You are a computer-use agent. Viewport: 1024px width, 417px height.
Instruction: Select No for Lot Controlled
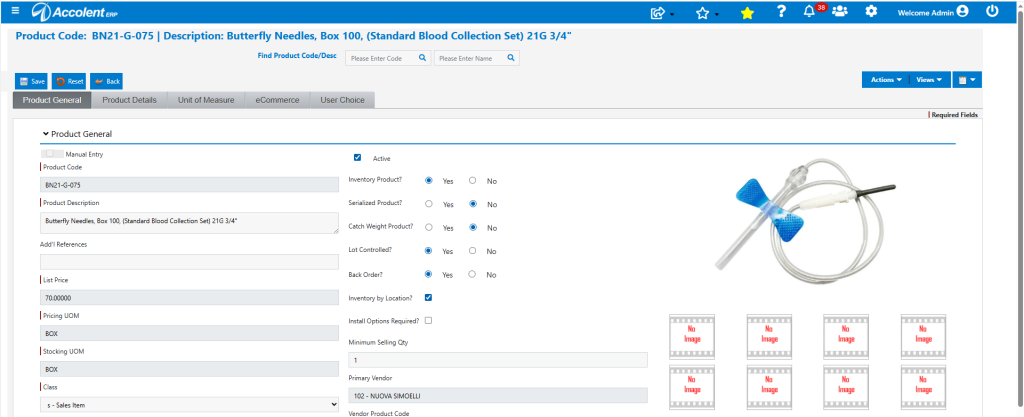[x=472, y=251]
